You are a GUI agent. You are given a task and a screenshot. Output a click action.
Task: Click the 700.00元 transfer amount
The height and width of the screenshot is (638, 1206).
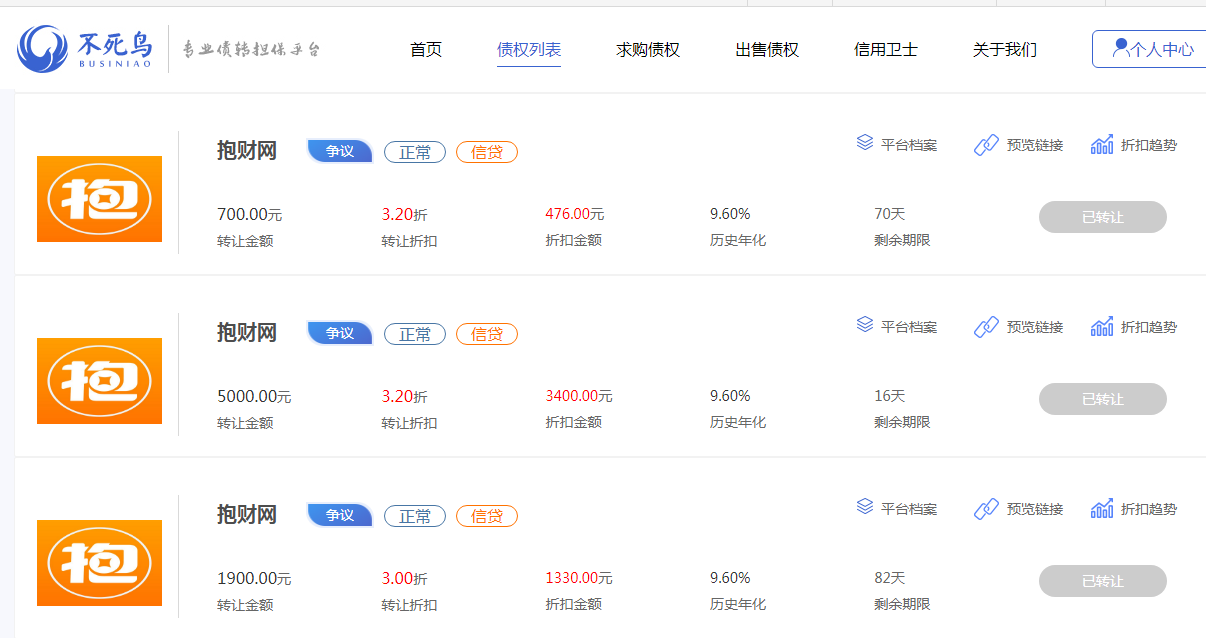(250, 214)
